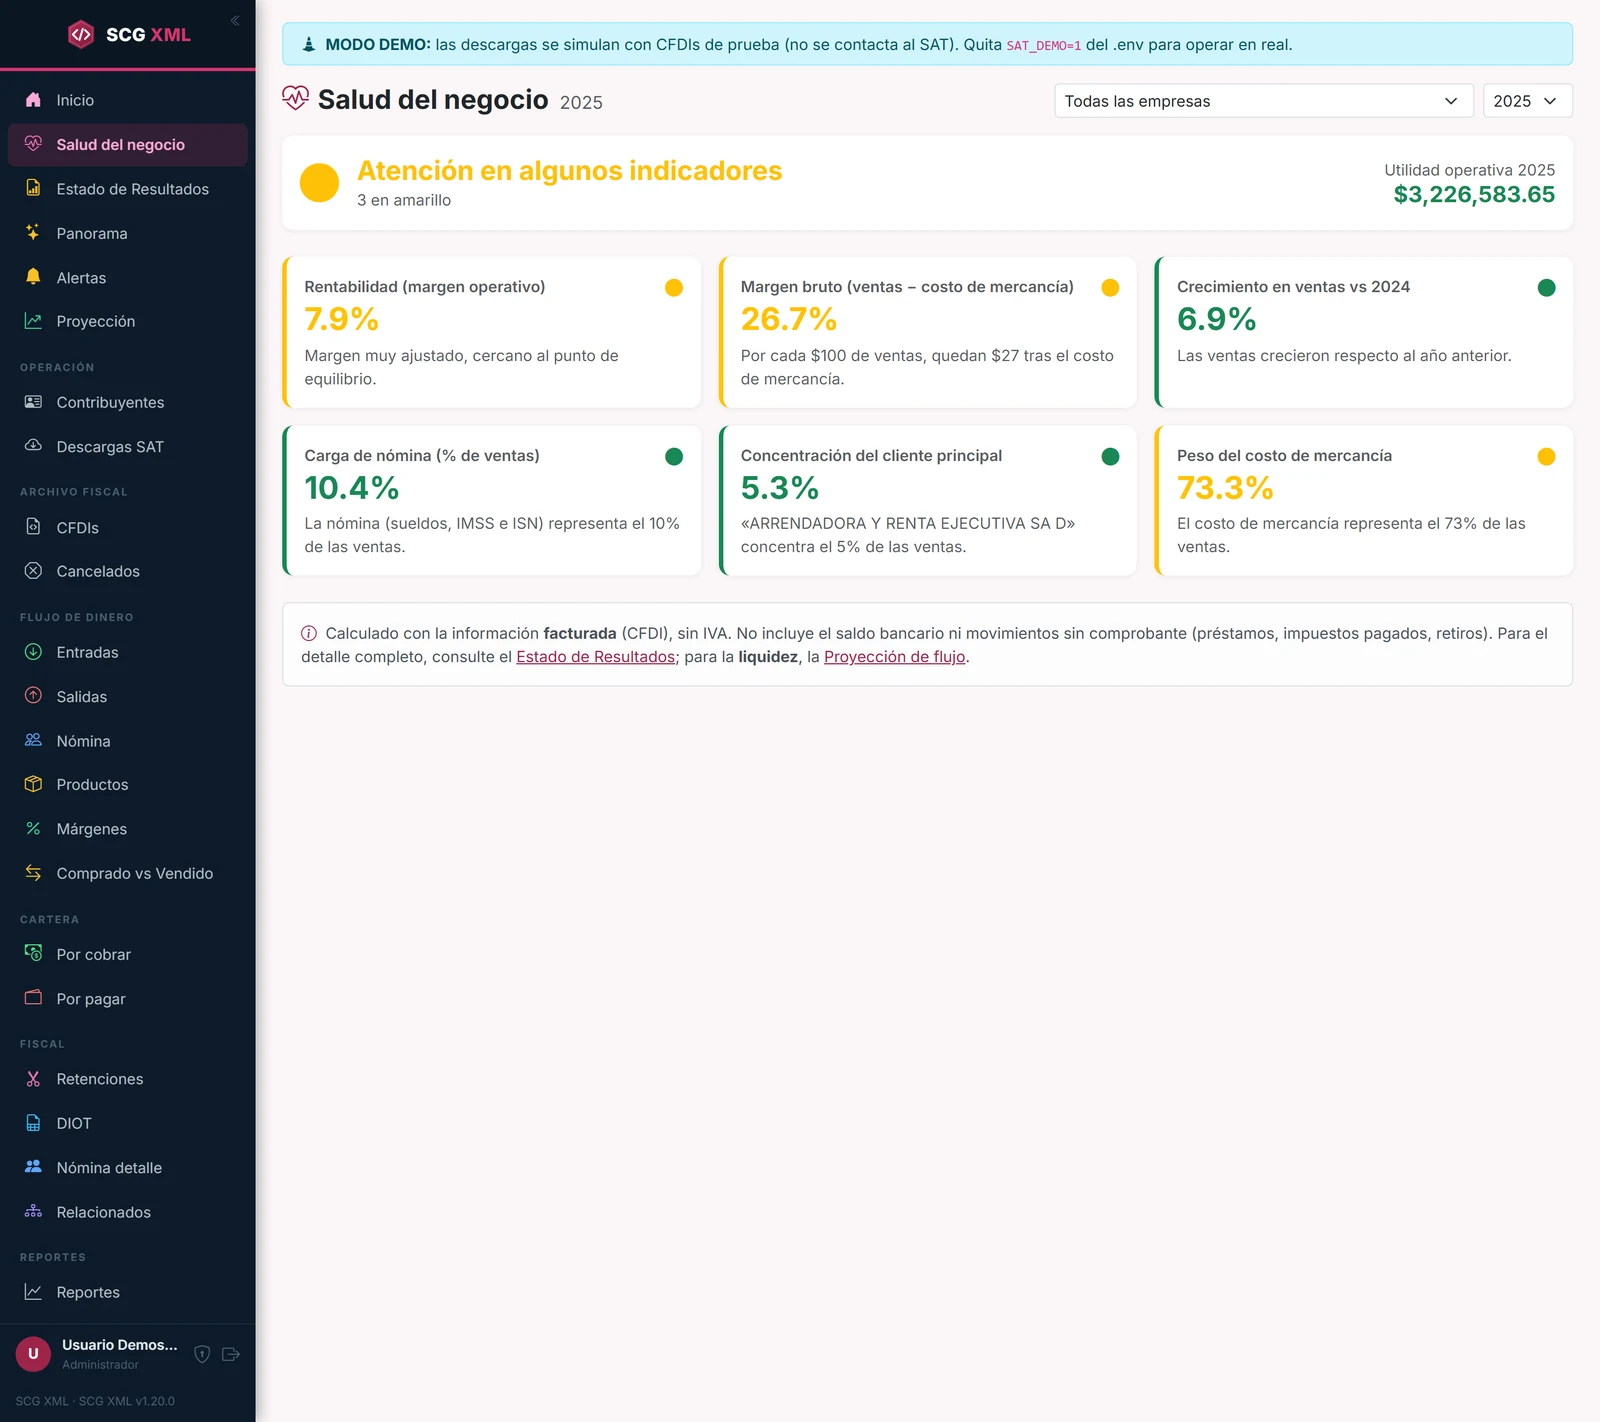Screen dimensions: 1600x1422
Task: Open the Nómina menu item
Action: click(x=128, y=741)
